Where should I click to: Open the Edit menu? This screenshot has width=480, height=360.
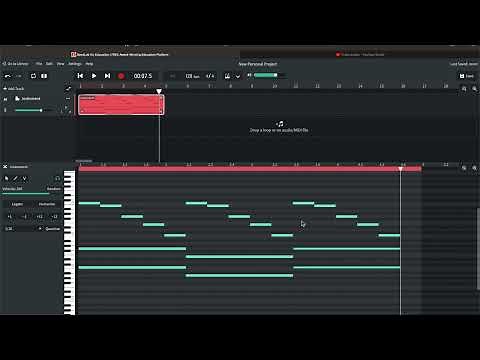coord(49,63)
